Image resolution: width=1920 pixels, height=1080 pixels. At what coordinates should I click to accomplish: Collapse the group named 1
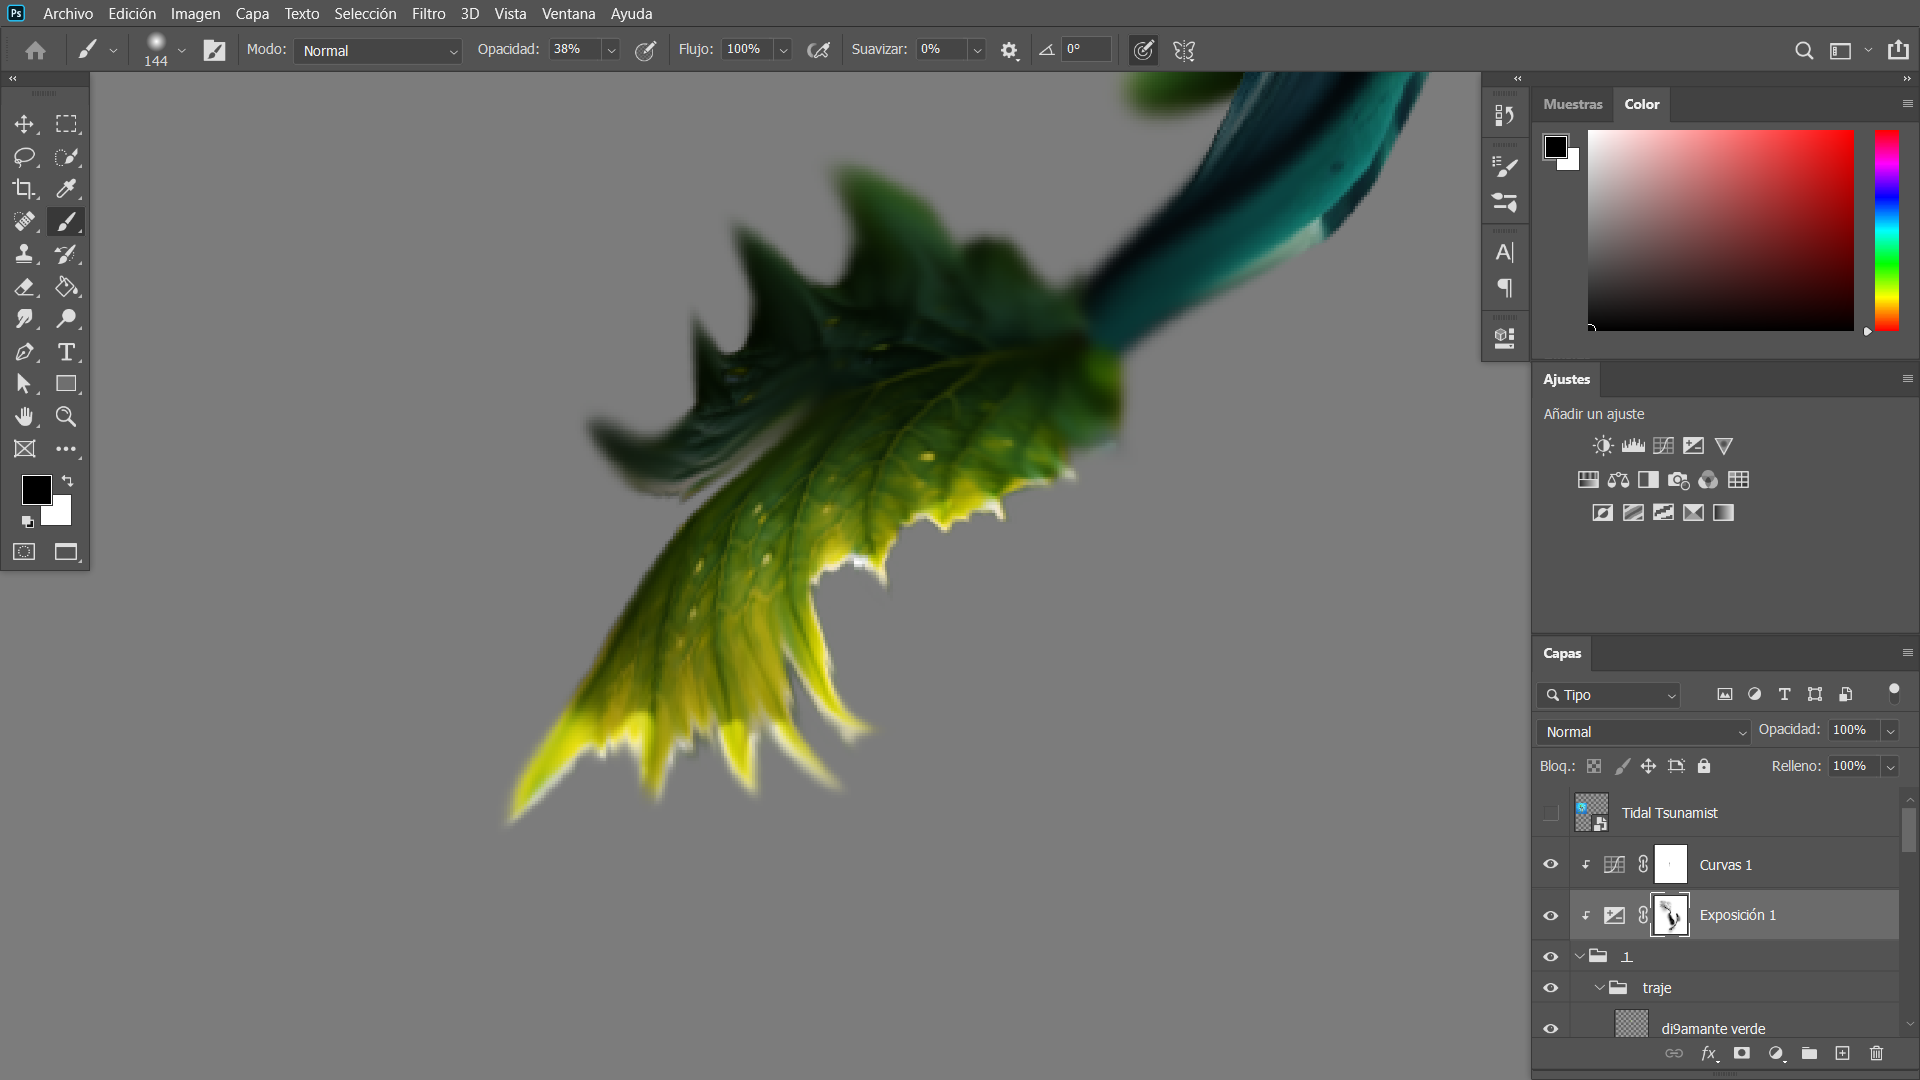(1579, 956)
